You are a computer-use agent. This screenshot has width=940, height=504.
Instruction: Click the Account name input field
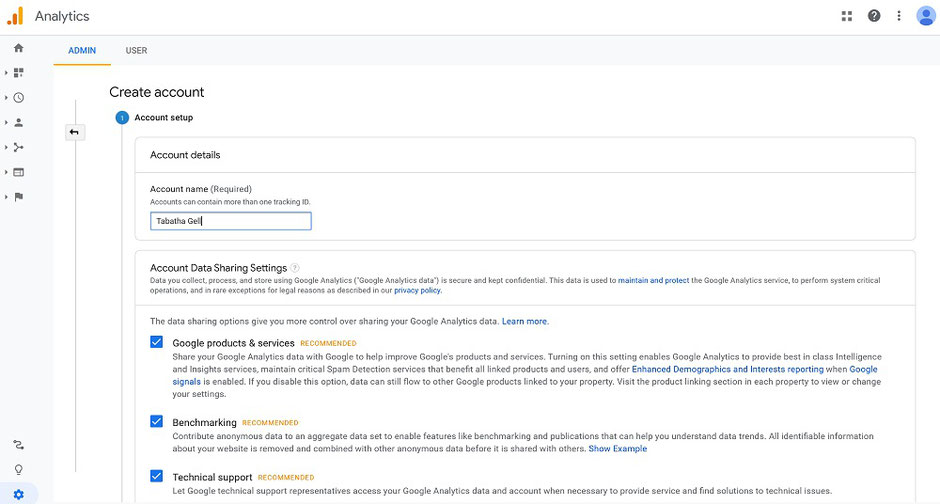(231, 221)
